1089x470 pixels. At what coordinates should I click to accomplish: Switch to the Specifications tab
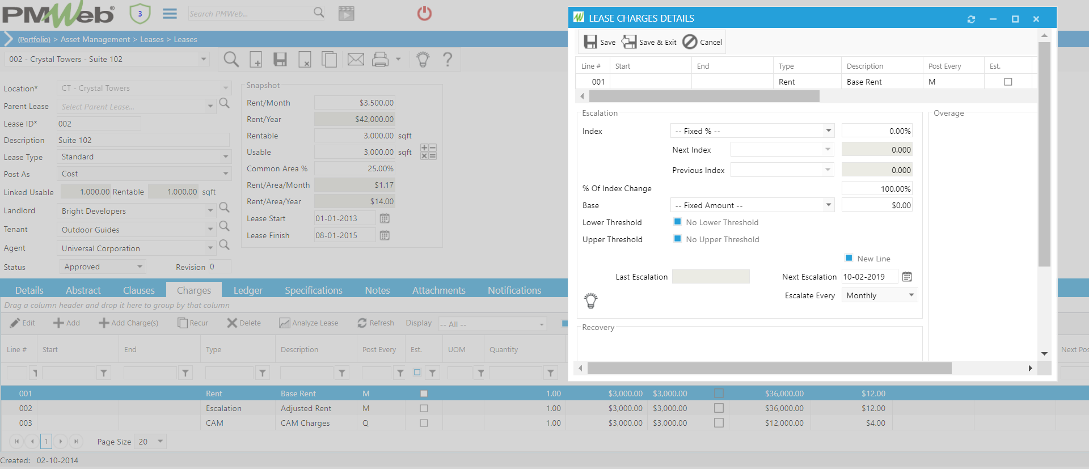(313, 290)
